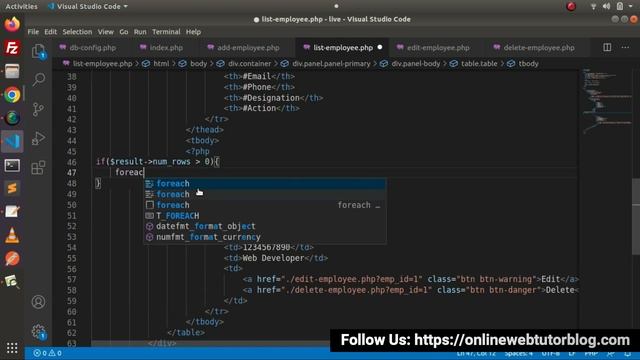The image size is (640, 360).
Task: Open the Run and Debug view
Action: point(38,138)
